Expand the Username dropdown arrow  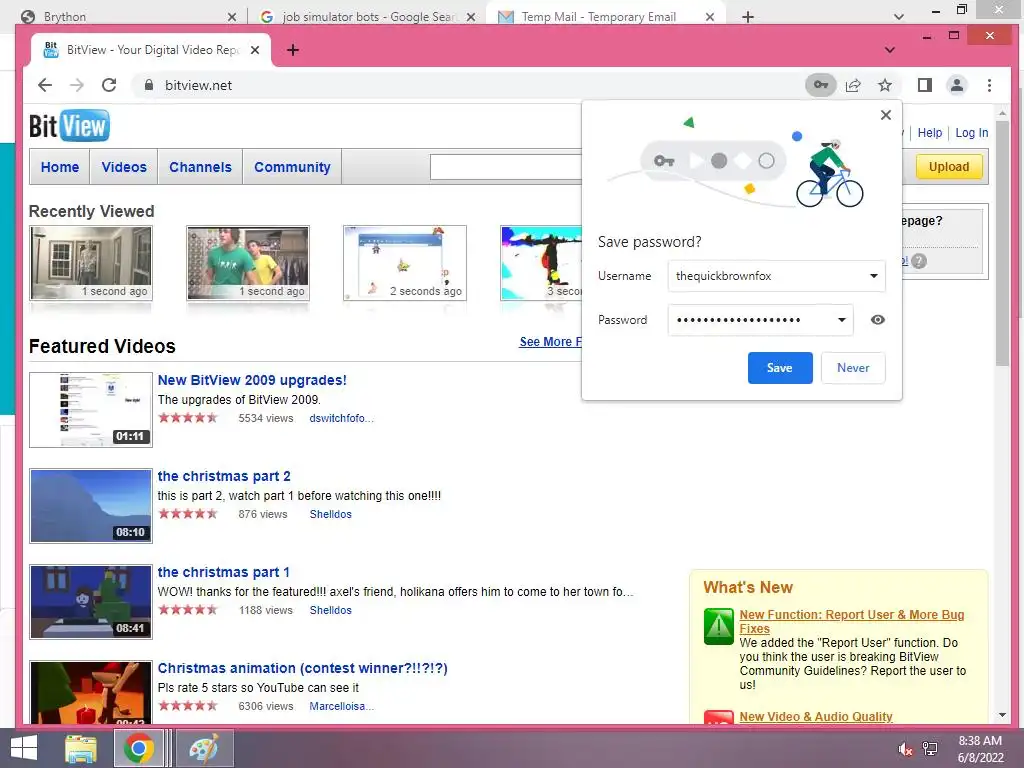(873, 276)
